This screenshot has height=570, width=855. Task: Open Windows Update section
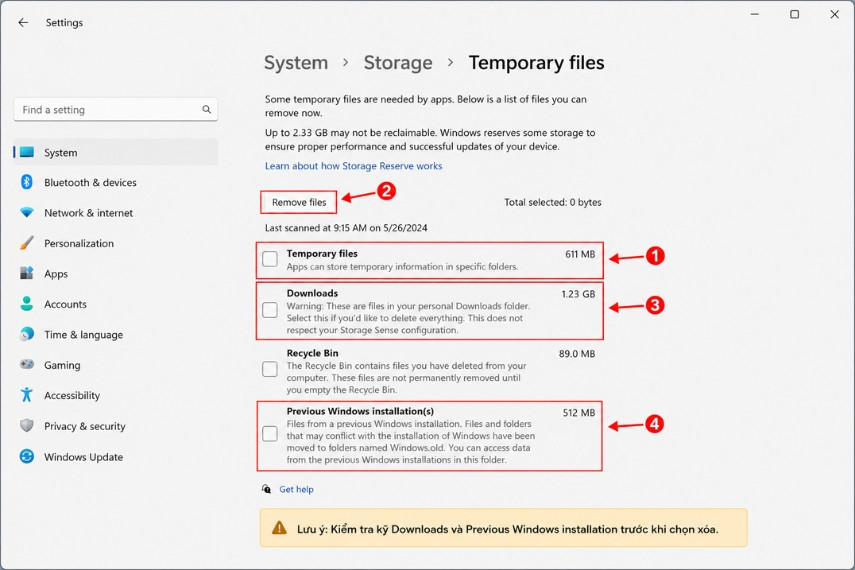[x=116, y=457]
